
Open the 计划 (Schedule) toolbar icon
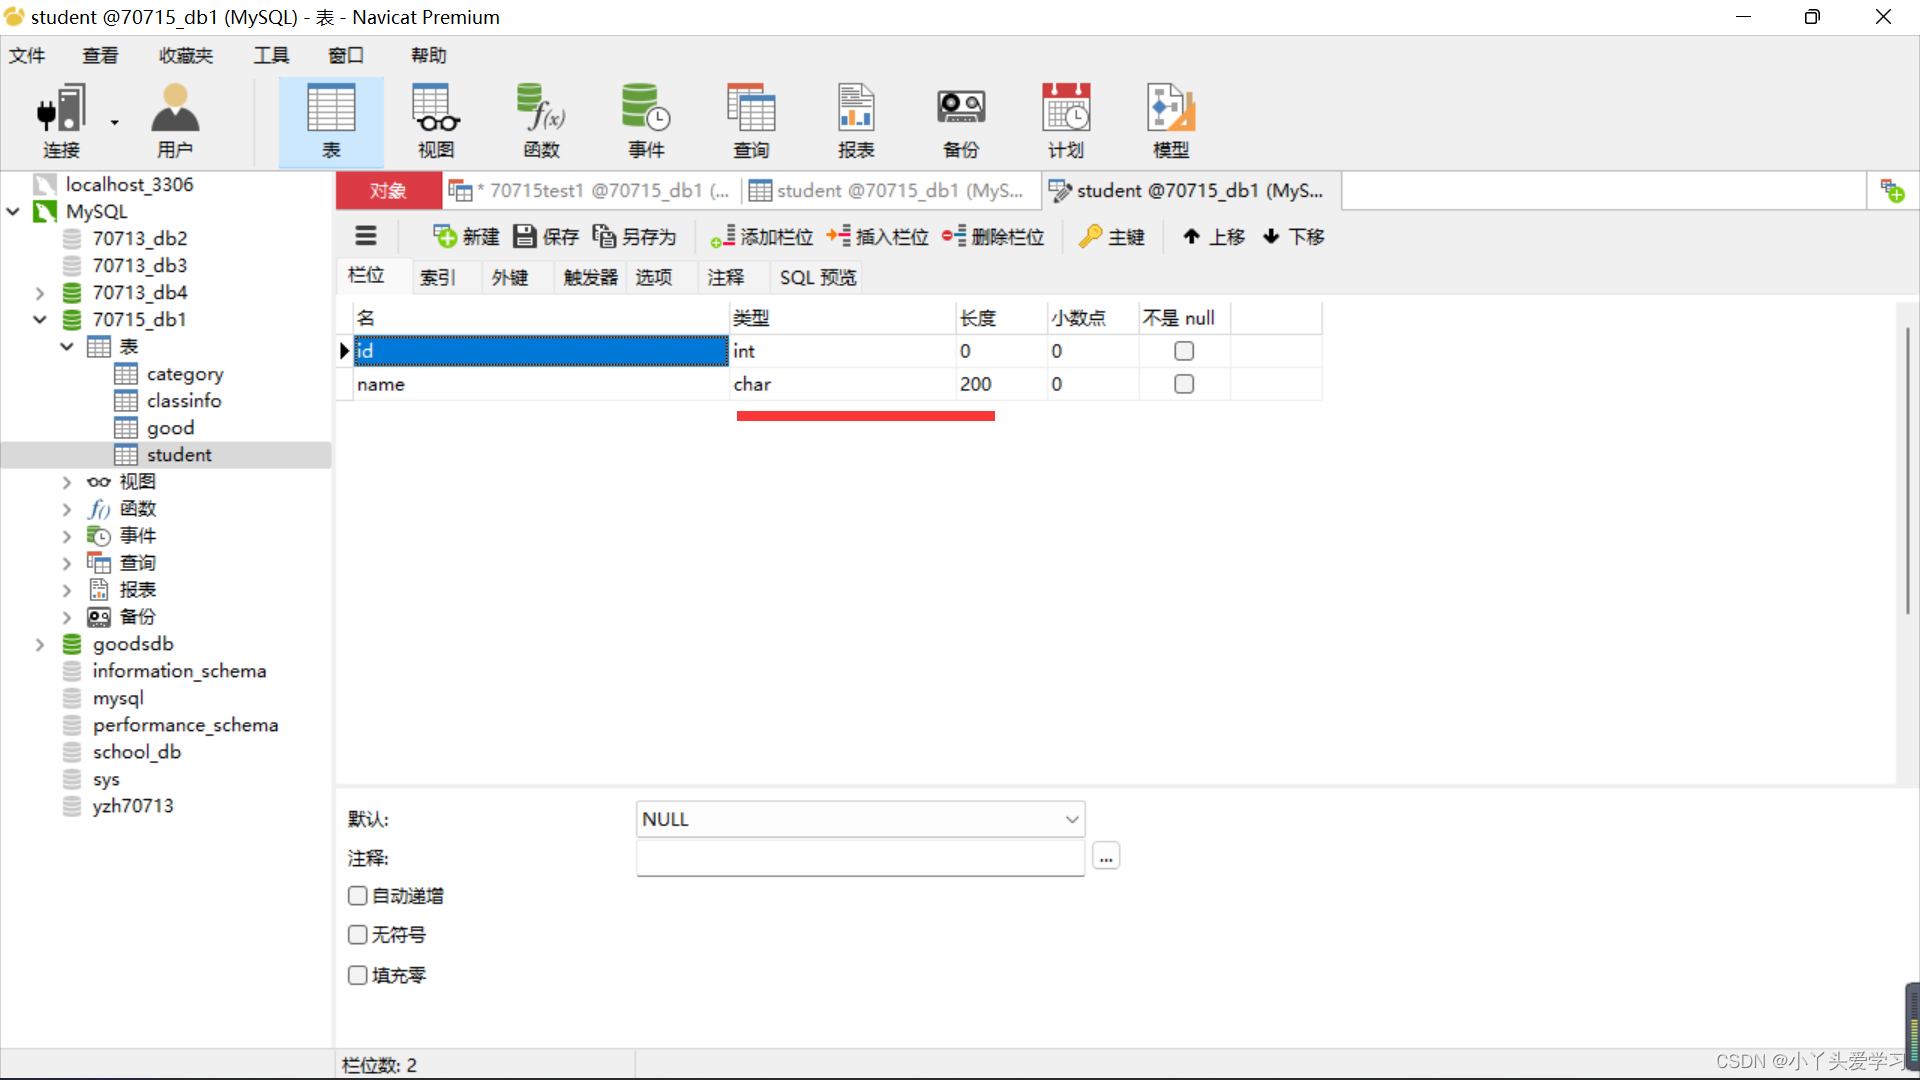(x=1066, y=121)
